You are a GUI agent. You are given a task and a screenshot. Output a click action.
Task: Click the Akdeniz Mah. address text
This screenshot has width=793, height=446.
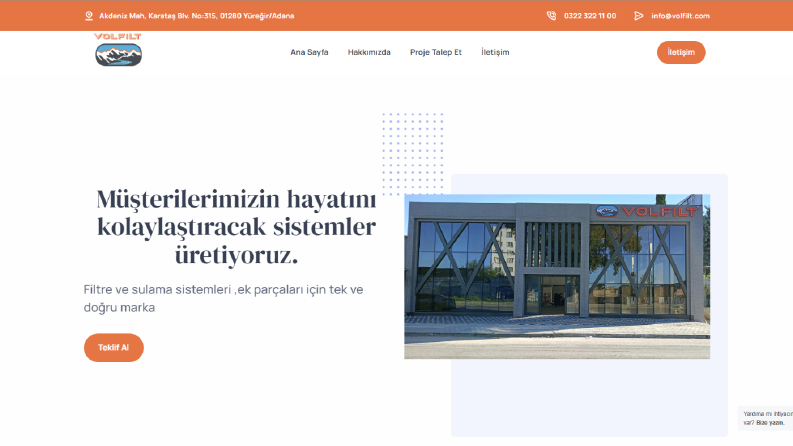pyautogui.click(x=197, y=16)
